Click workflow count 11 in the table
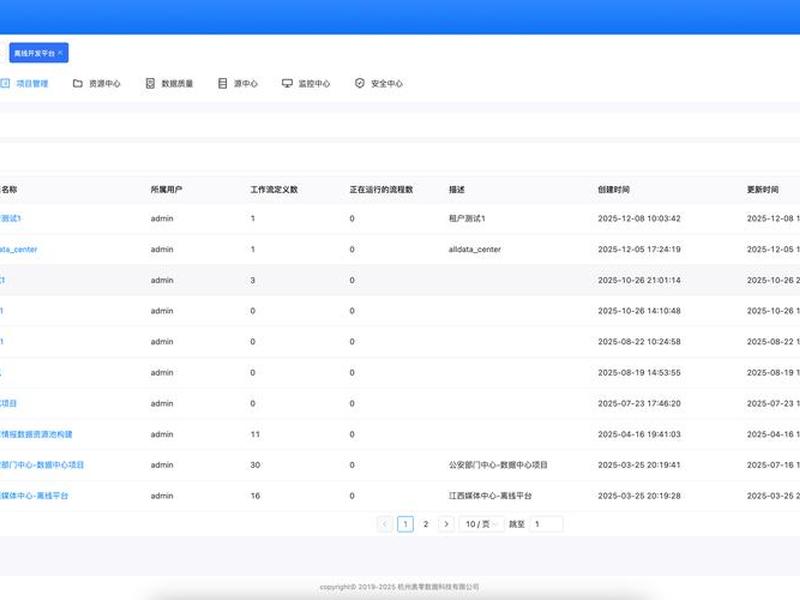Viewport: 800px width, 600px height. (255, 434)
